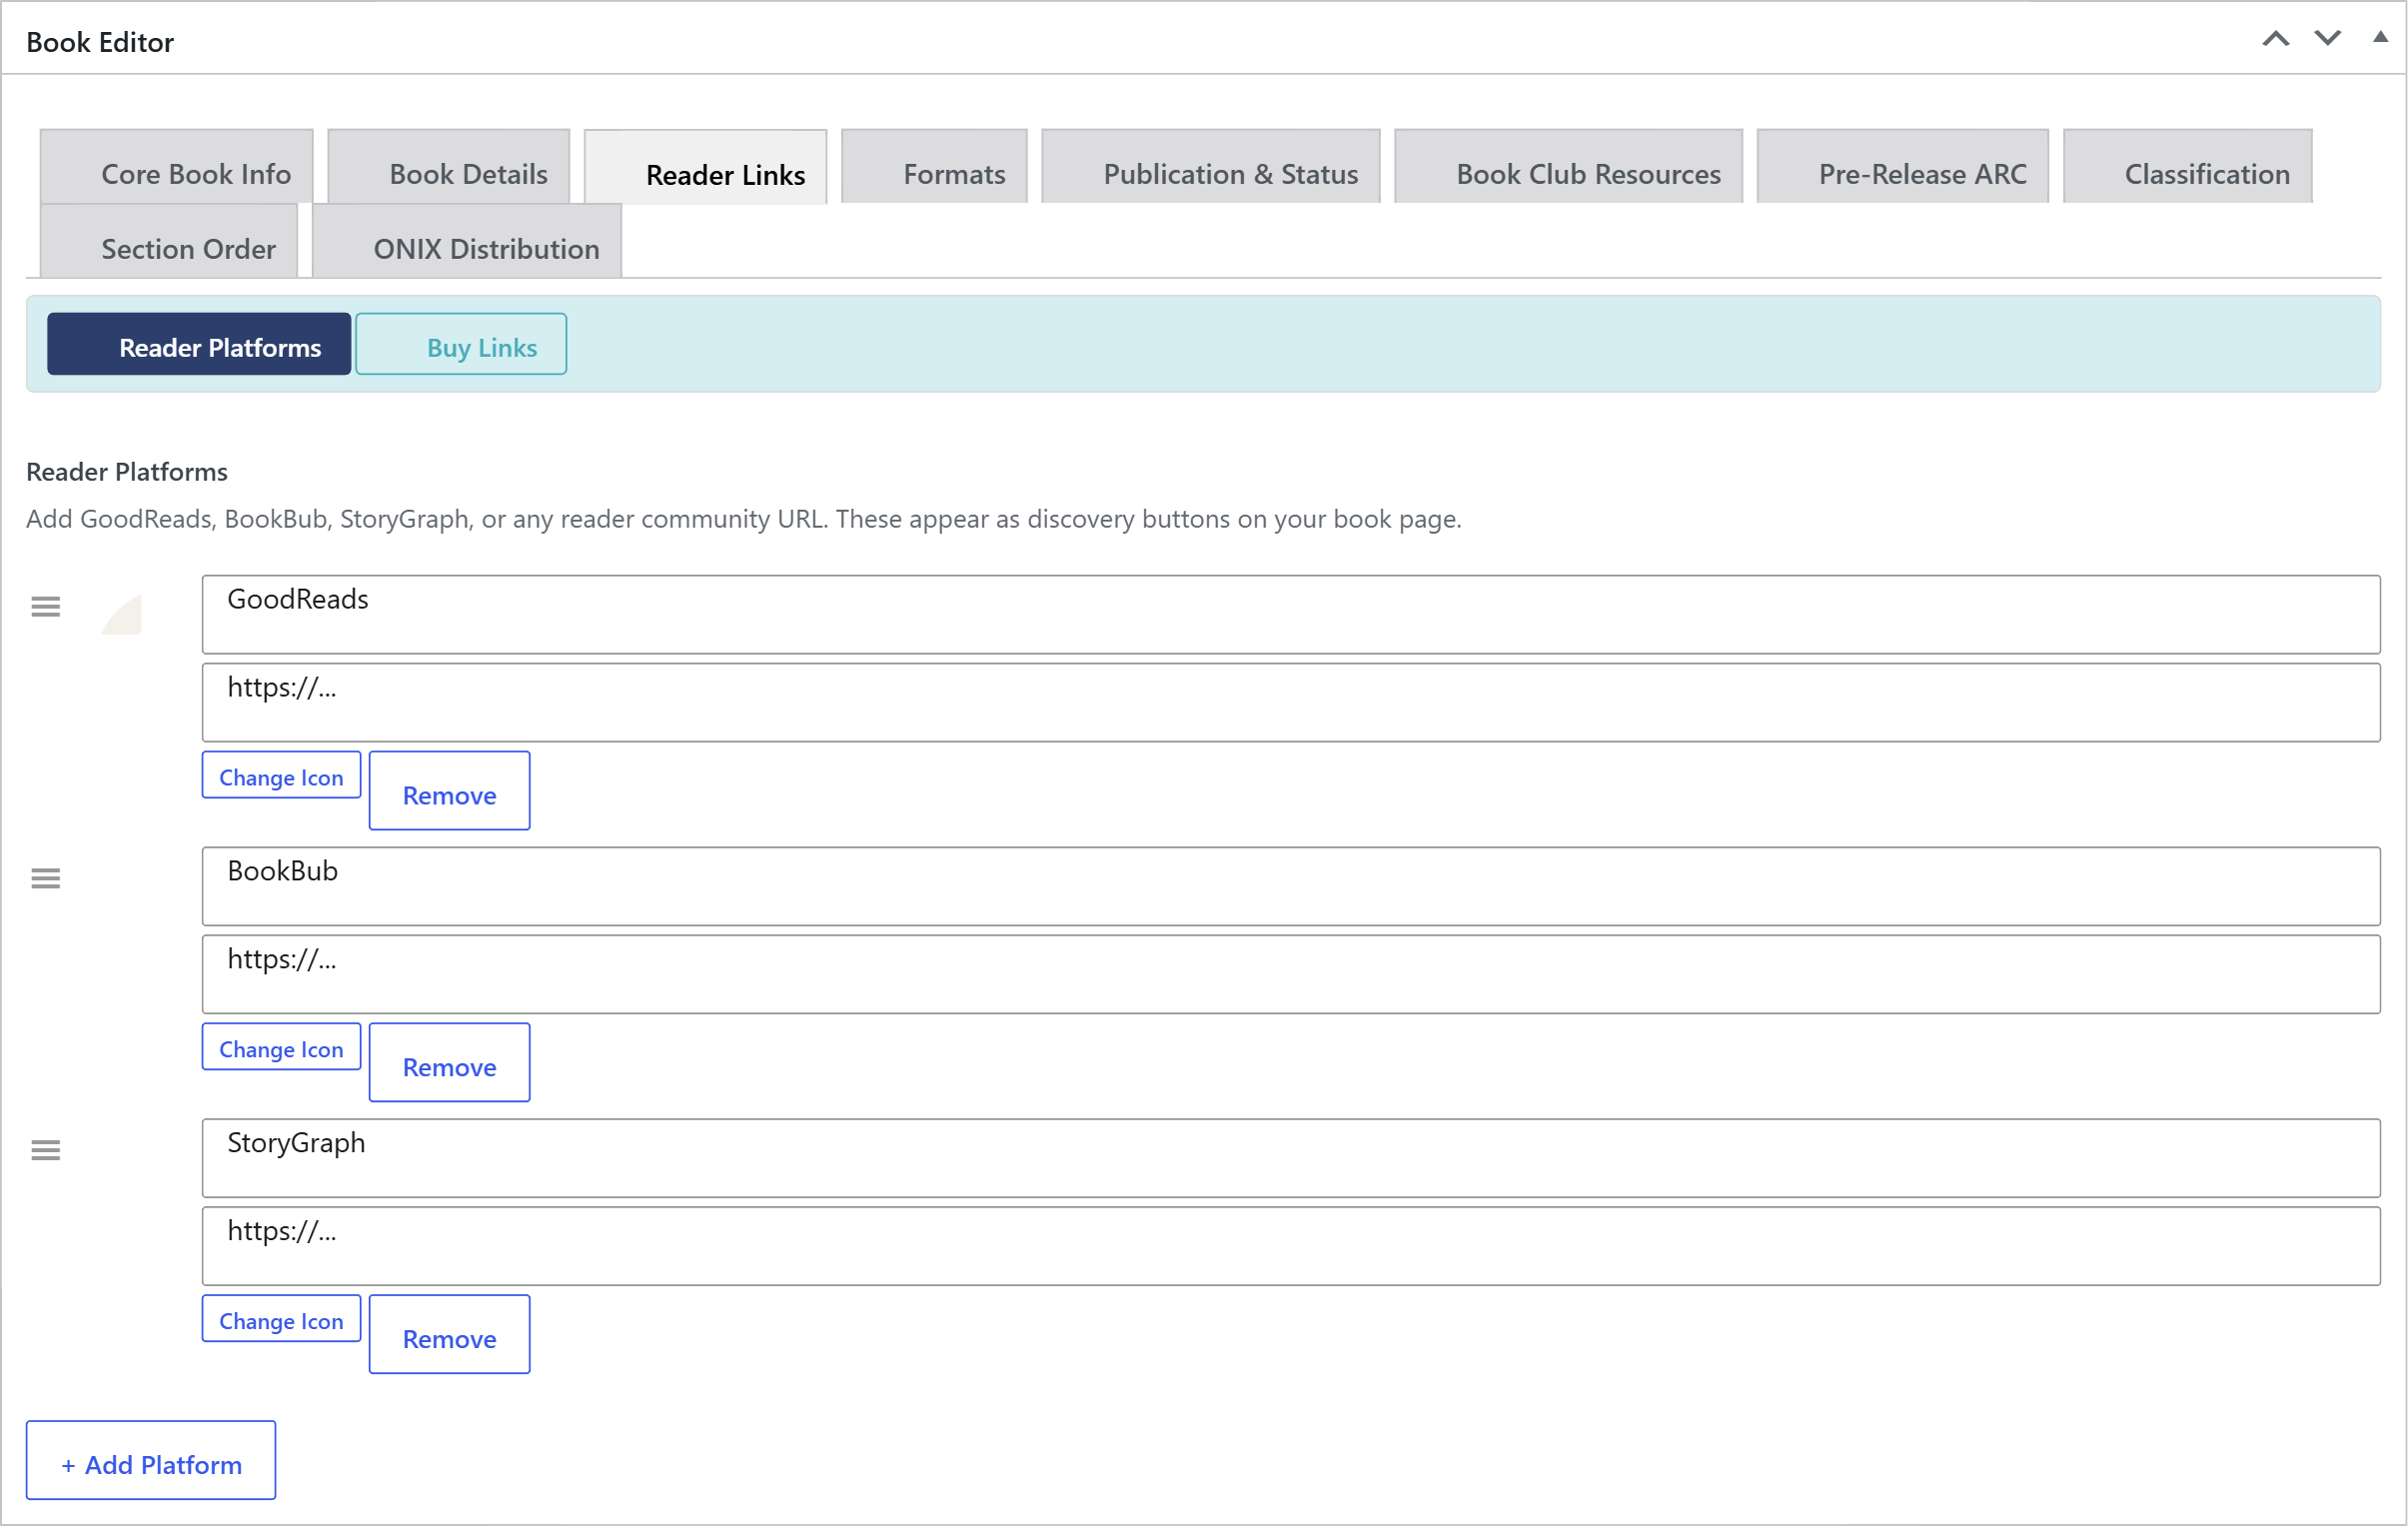Viewport: 2408px width, 1527px height.
Task: Focus the BookBub URL field
Action: tap(1291, 975)
